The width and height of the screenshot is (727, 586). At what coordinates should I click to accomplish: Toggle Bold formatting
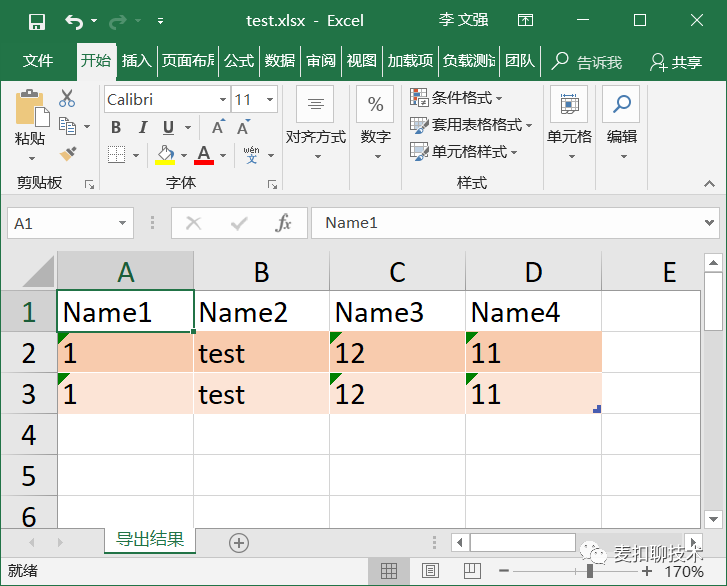116,127
